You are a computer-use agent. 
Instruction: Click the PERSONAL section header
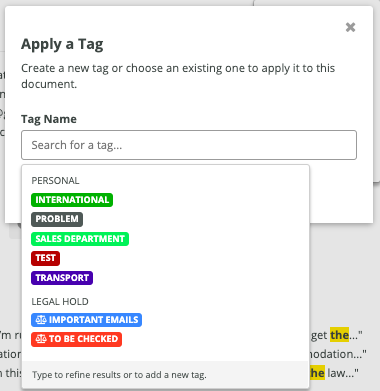[x=55, y=180]
